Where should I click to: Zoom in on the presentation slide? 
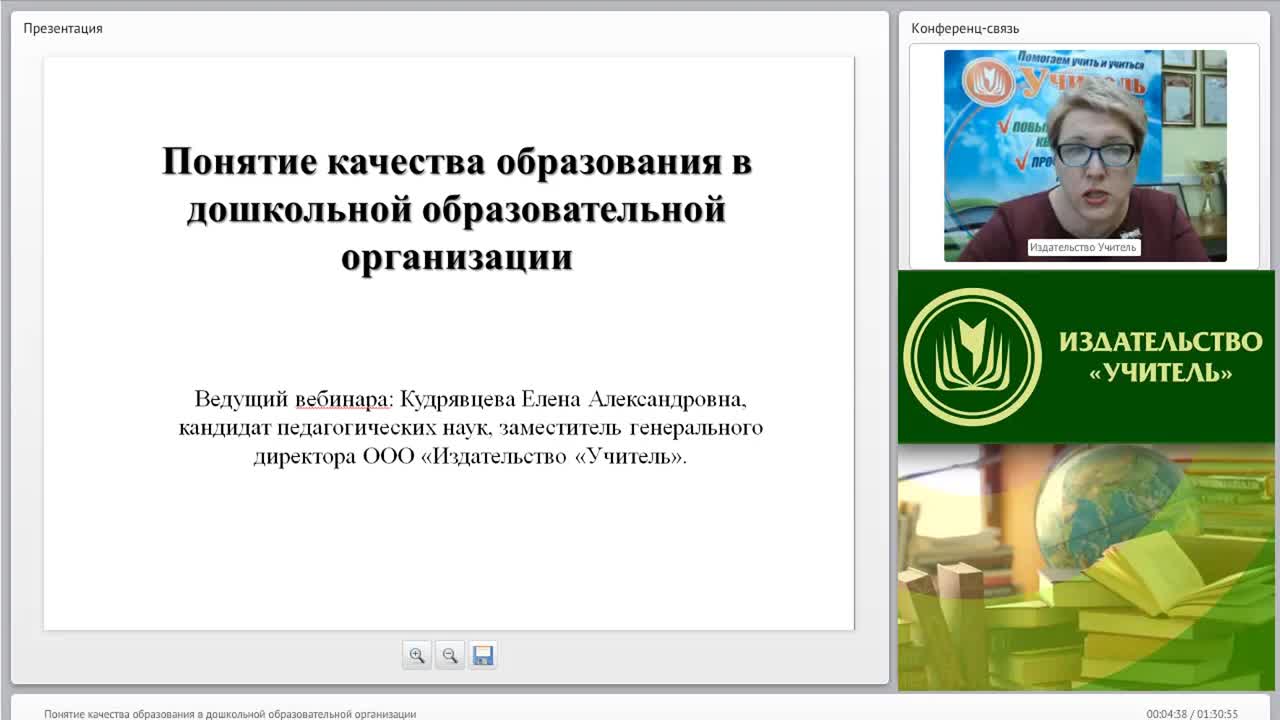tap(417, 655)
